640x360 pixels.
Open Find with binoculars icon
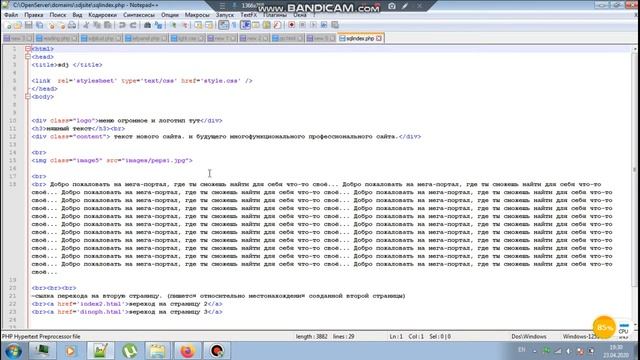pyautogui.click(x=147, y=25)
